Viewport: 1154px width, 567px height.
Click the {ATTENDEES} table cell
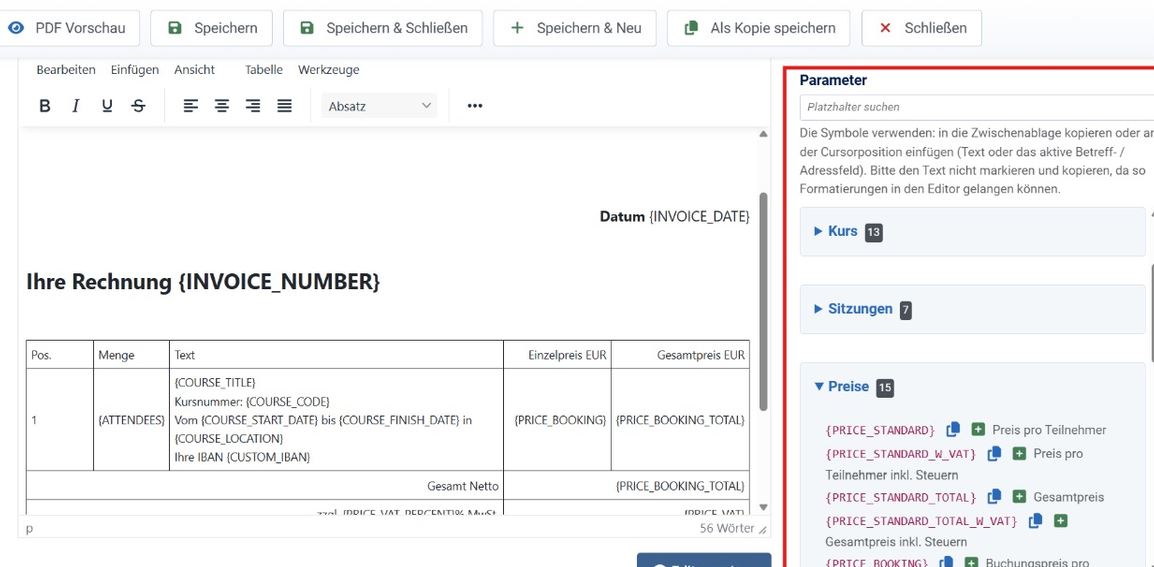[x=131, y=420]
